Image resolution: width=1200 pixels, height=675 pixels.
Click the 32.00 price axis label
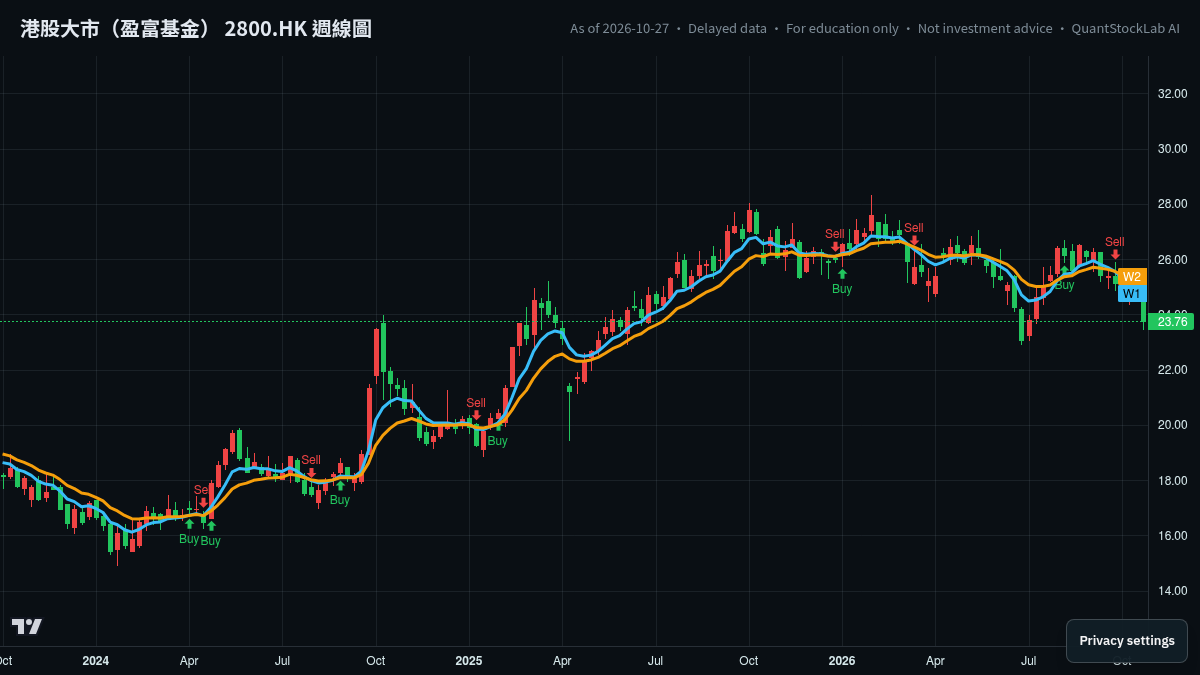1171,94
